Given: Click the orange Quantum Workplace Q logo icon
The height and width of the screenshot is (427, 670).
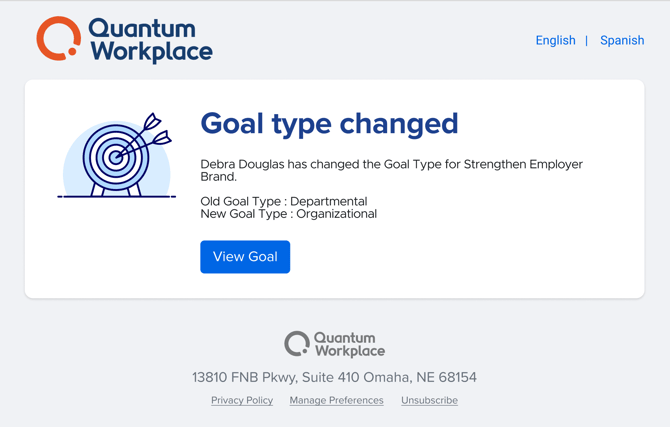Looking at the screenshot, I should 58,39.
